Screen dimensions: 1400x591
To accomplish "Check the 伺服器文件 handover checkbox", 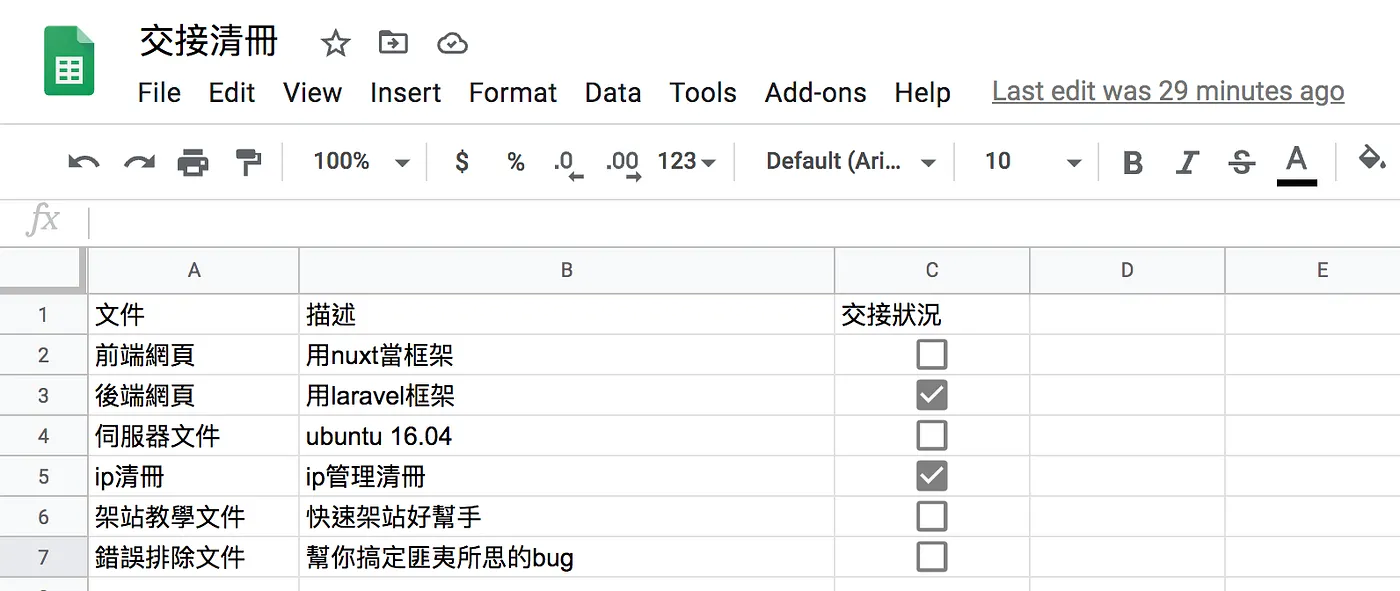I will (x=931, y=435).
